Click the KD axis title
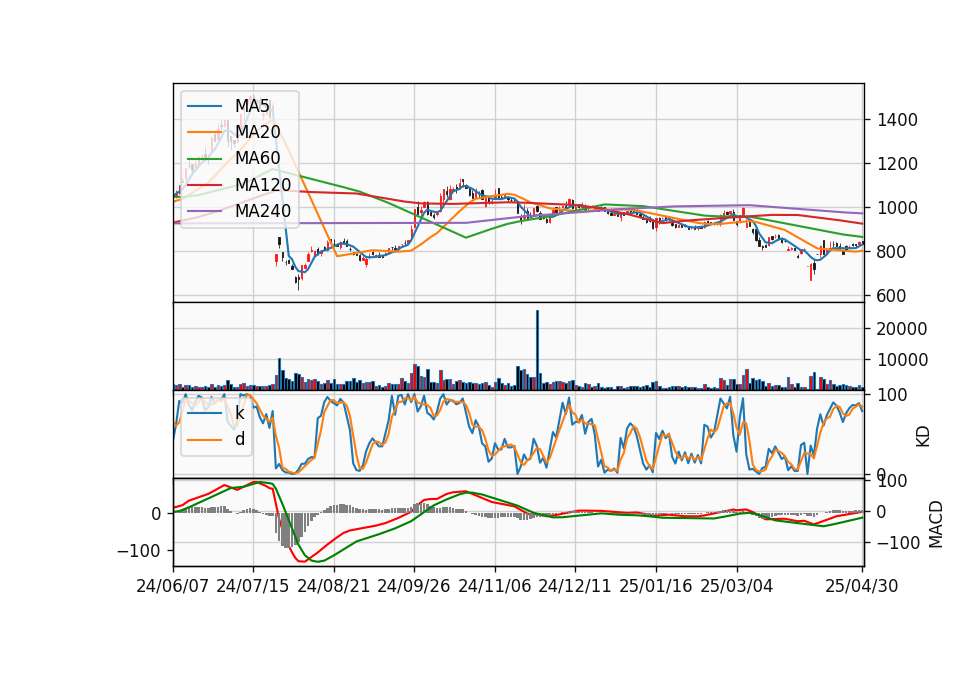The image size is (960, 690). [923, 437]
